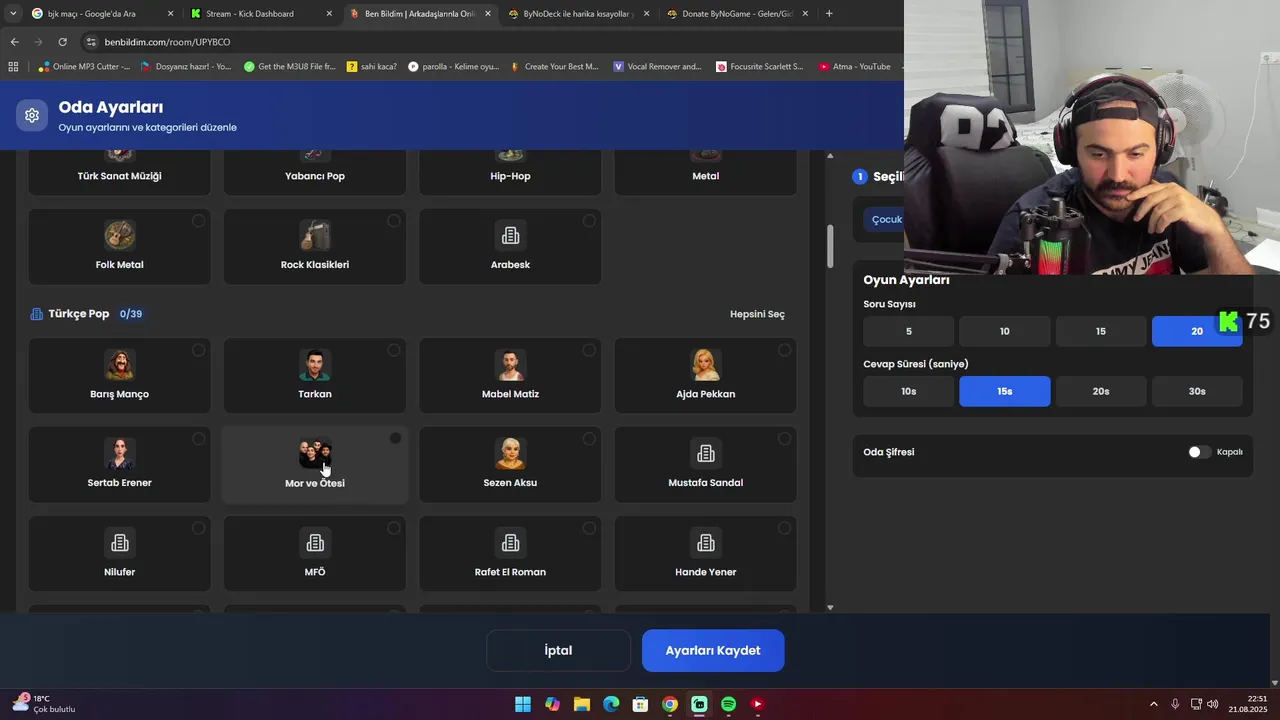Open Microsoft Edge from the taskbar
1280x720 pixels.
click(611, 704)
